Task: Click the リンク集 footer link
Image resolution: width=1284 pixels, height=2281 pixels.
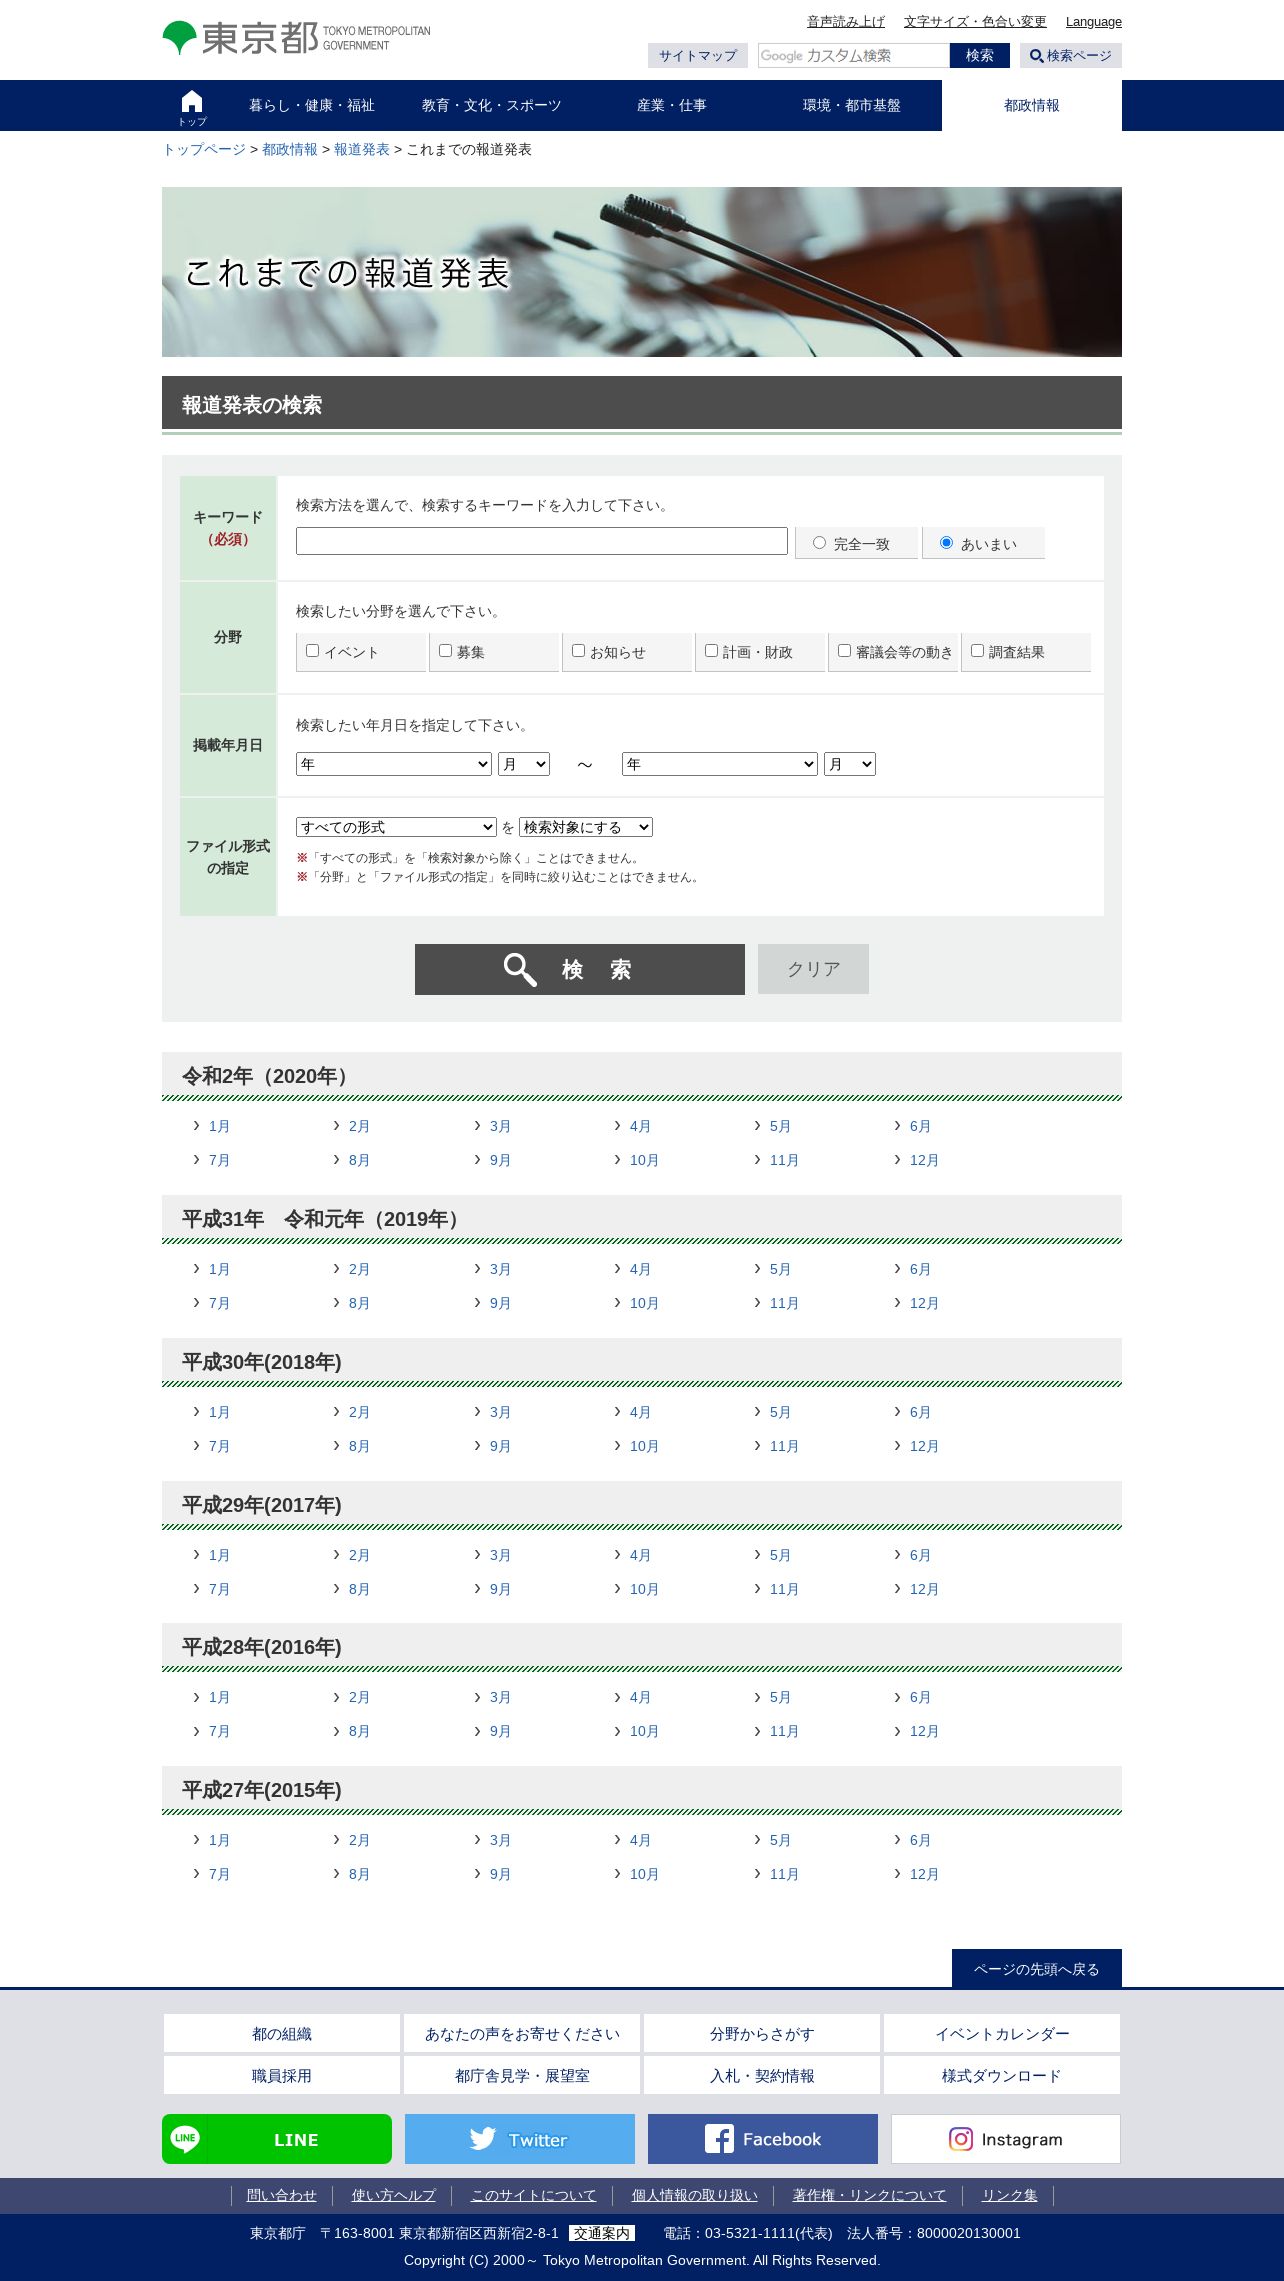Action: point(1010,2195)
